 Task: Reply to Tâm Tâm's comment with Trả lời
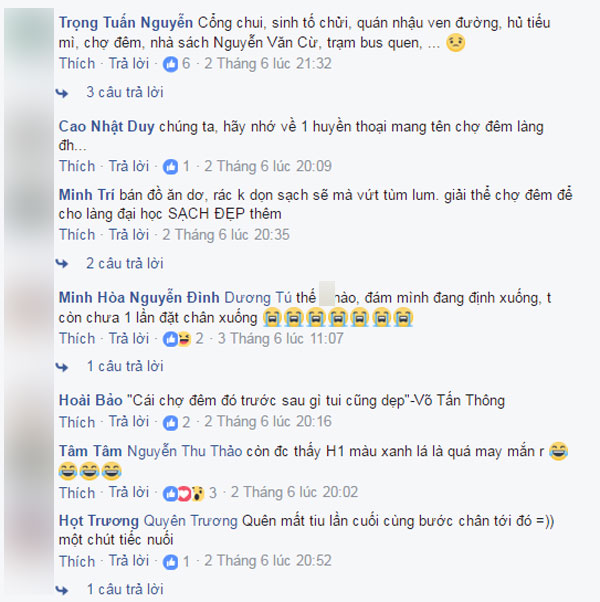click(129, 493)
